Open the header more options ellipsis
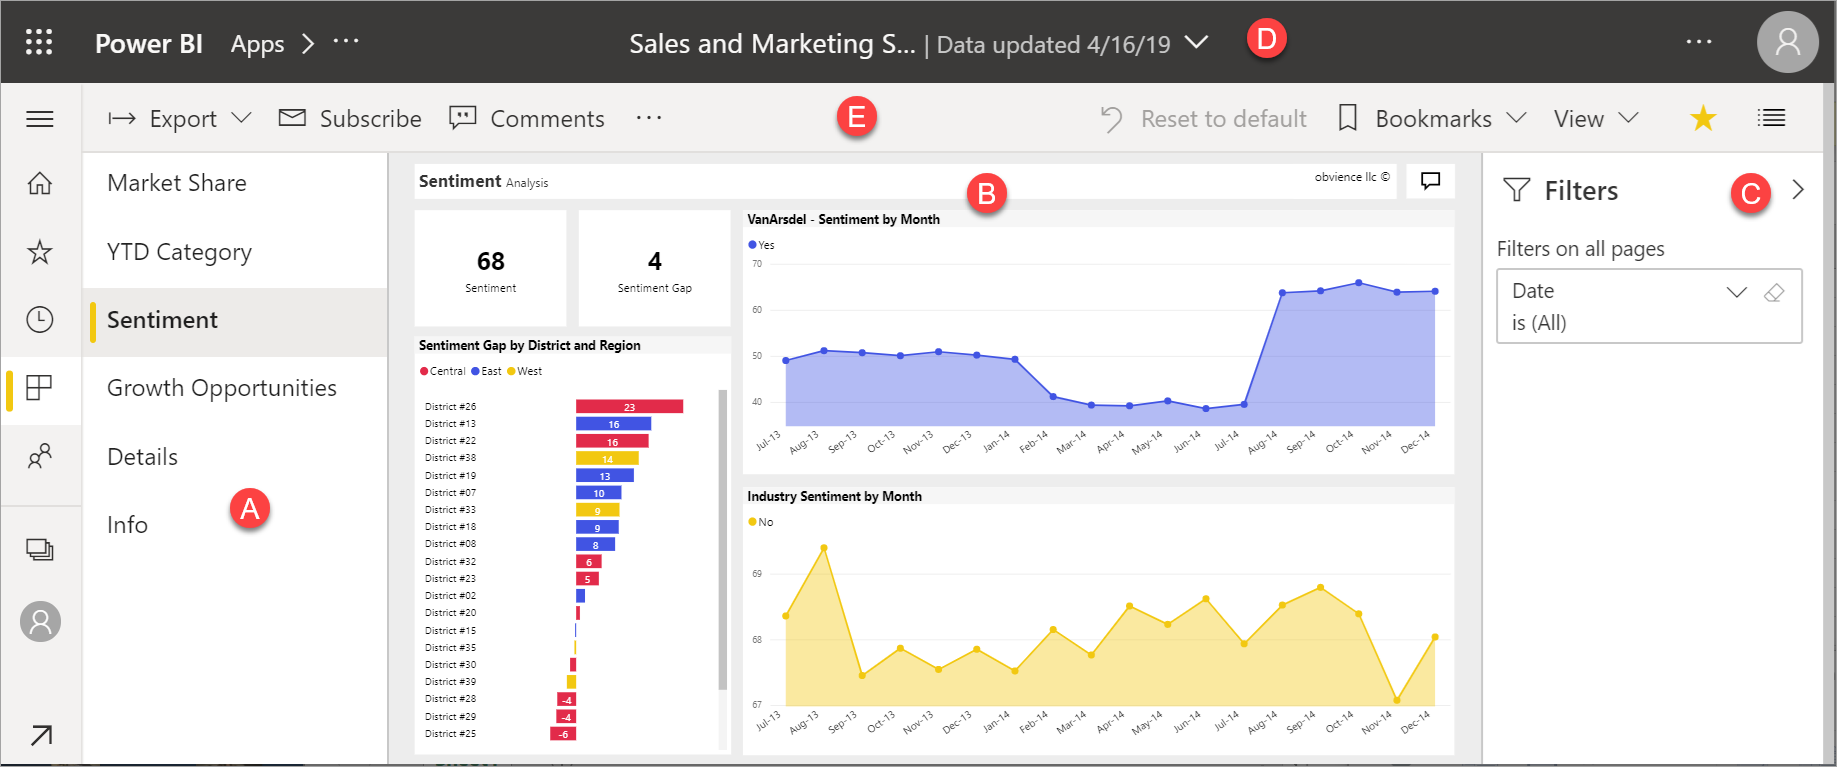 [1699, 42]
